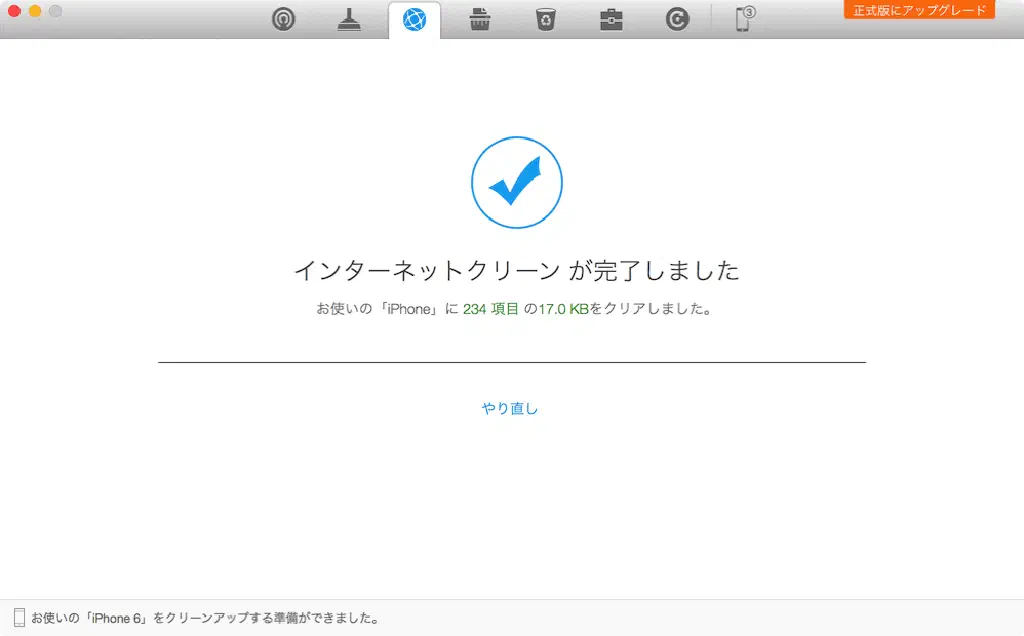Select the recycle bin Erase Clean icon

click(545, 19)
